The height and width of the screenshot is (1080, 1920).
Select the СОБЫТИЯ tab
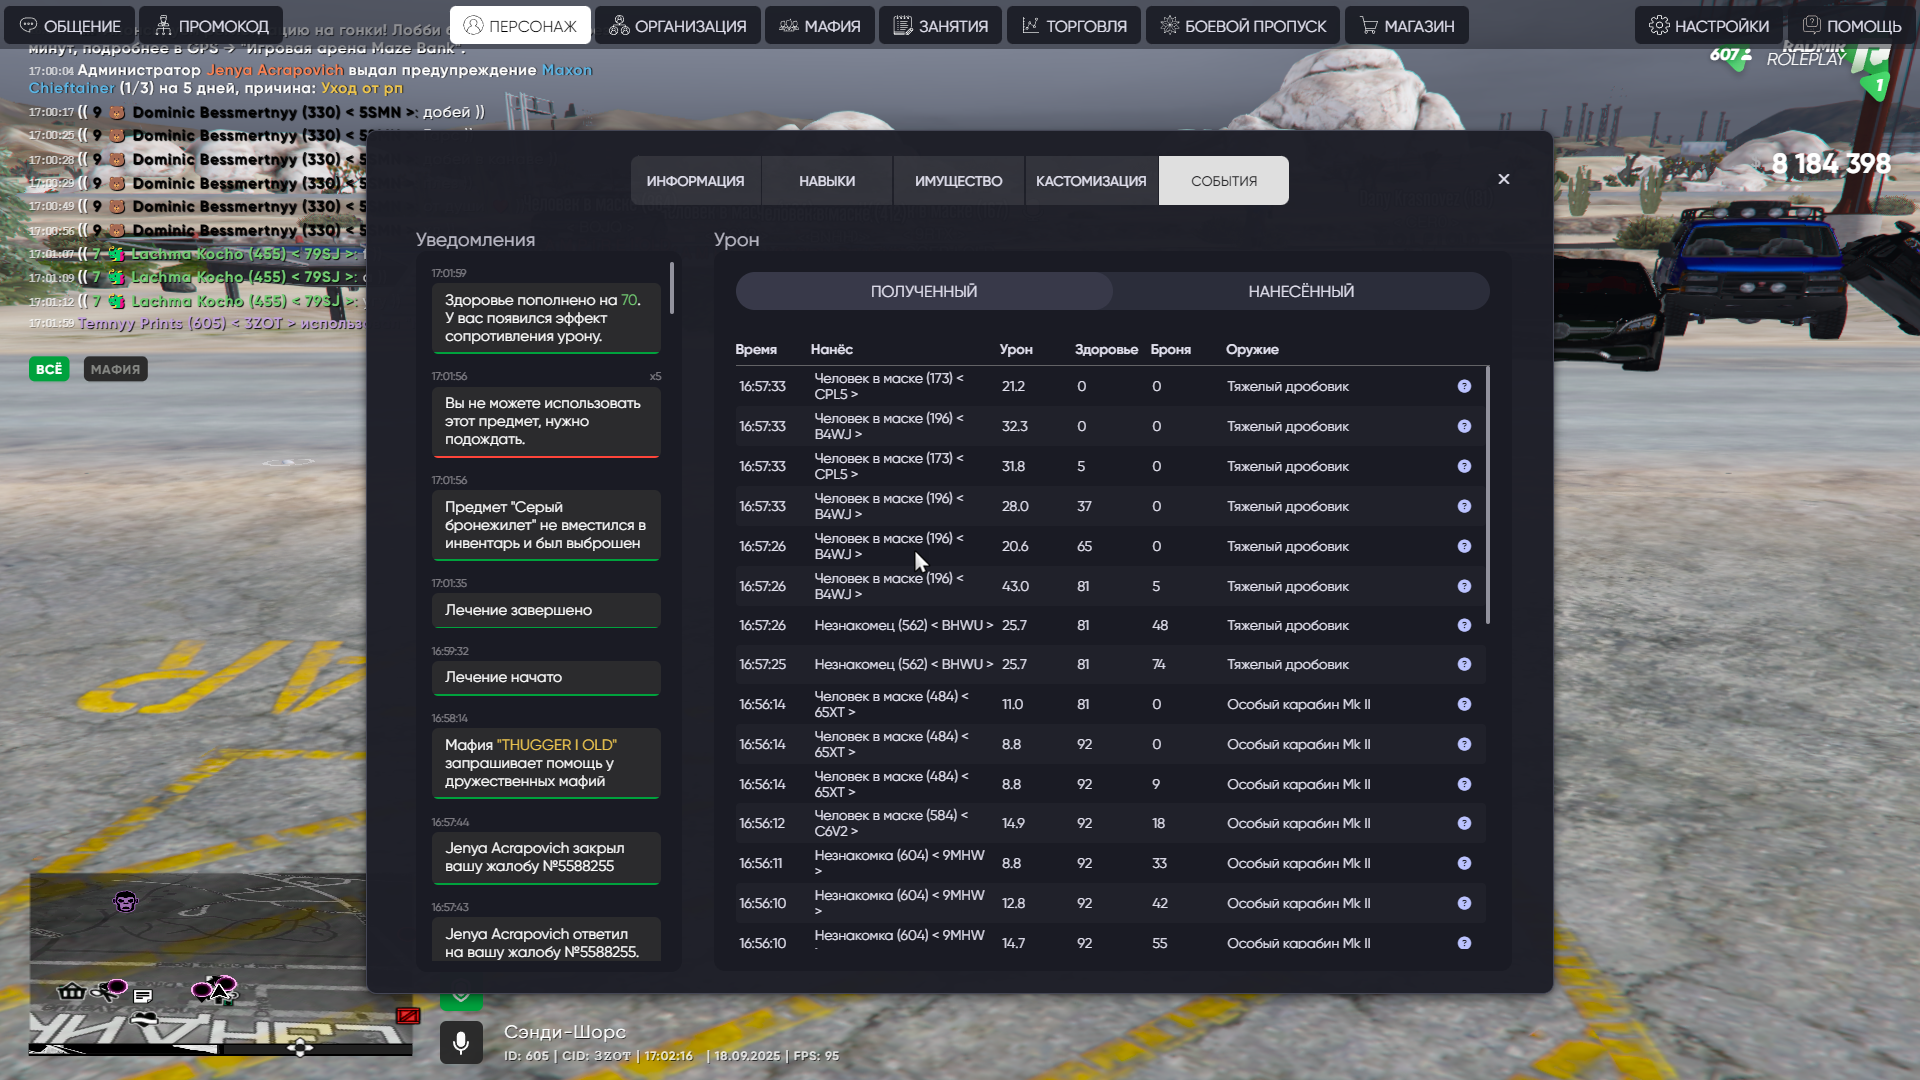click(1224, 181)
